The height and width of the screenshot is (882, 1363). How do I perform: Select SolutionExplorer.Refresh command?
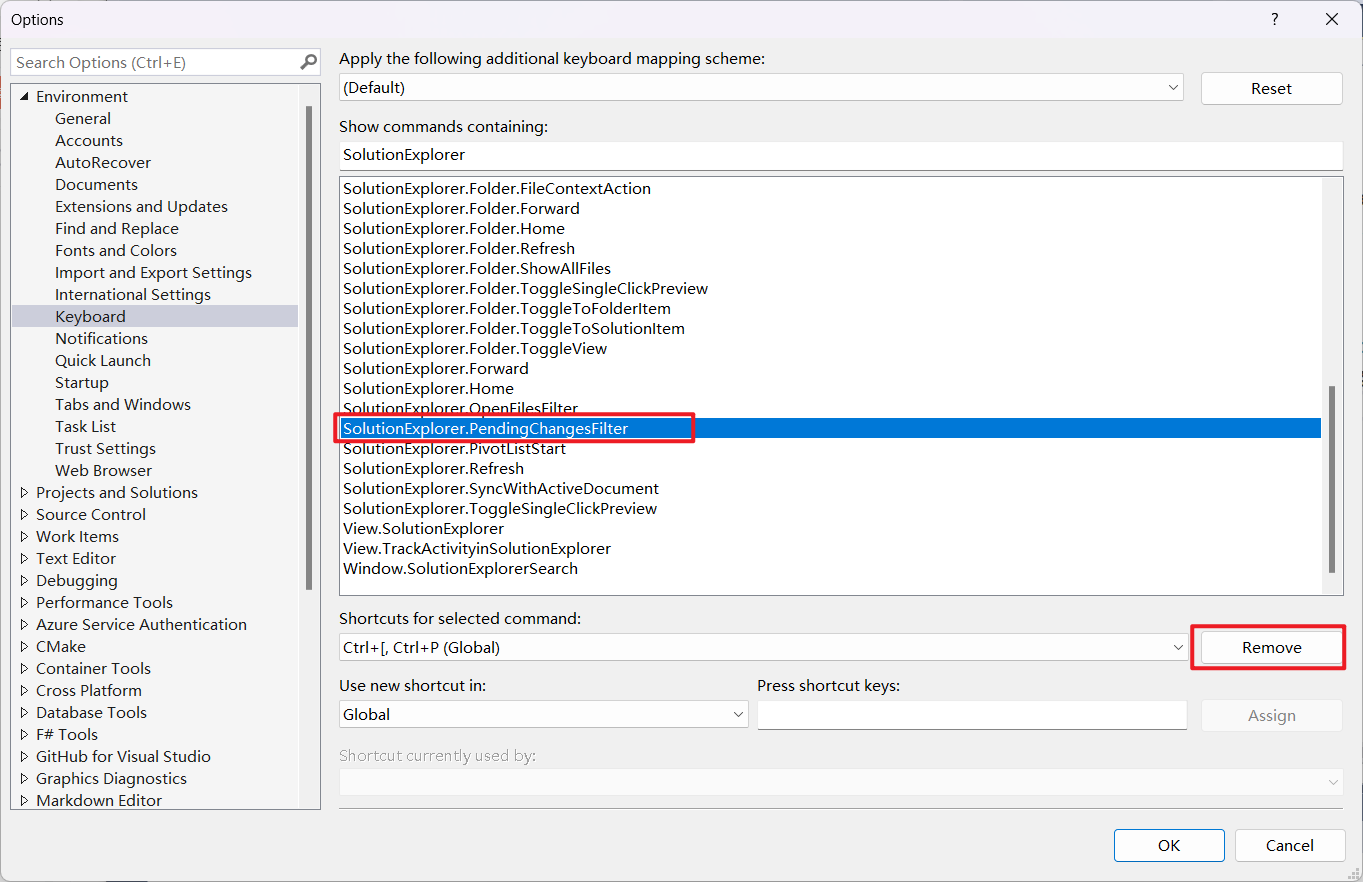coord(433,469)
